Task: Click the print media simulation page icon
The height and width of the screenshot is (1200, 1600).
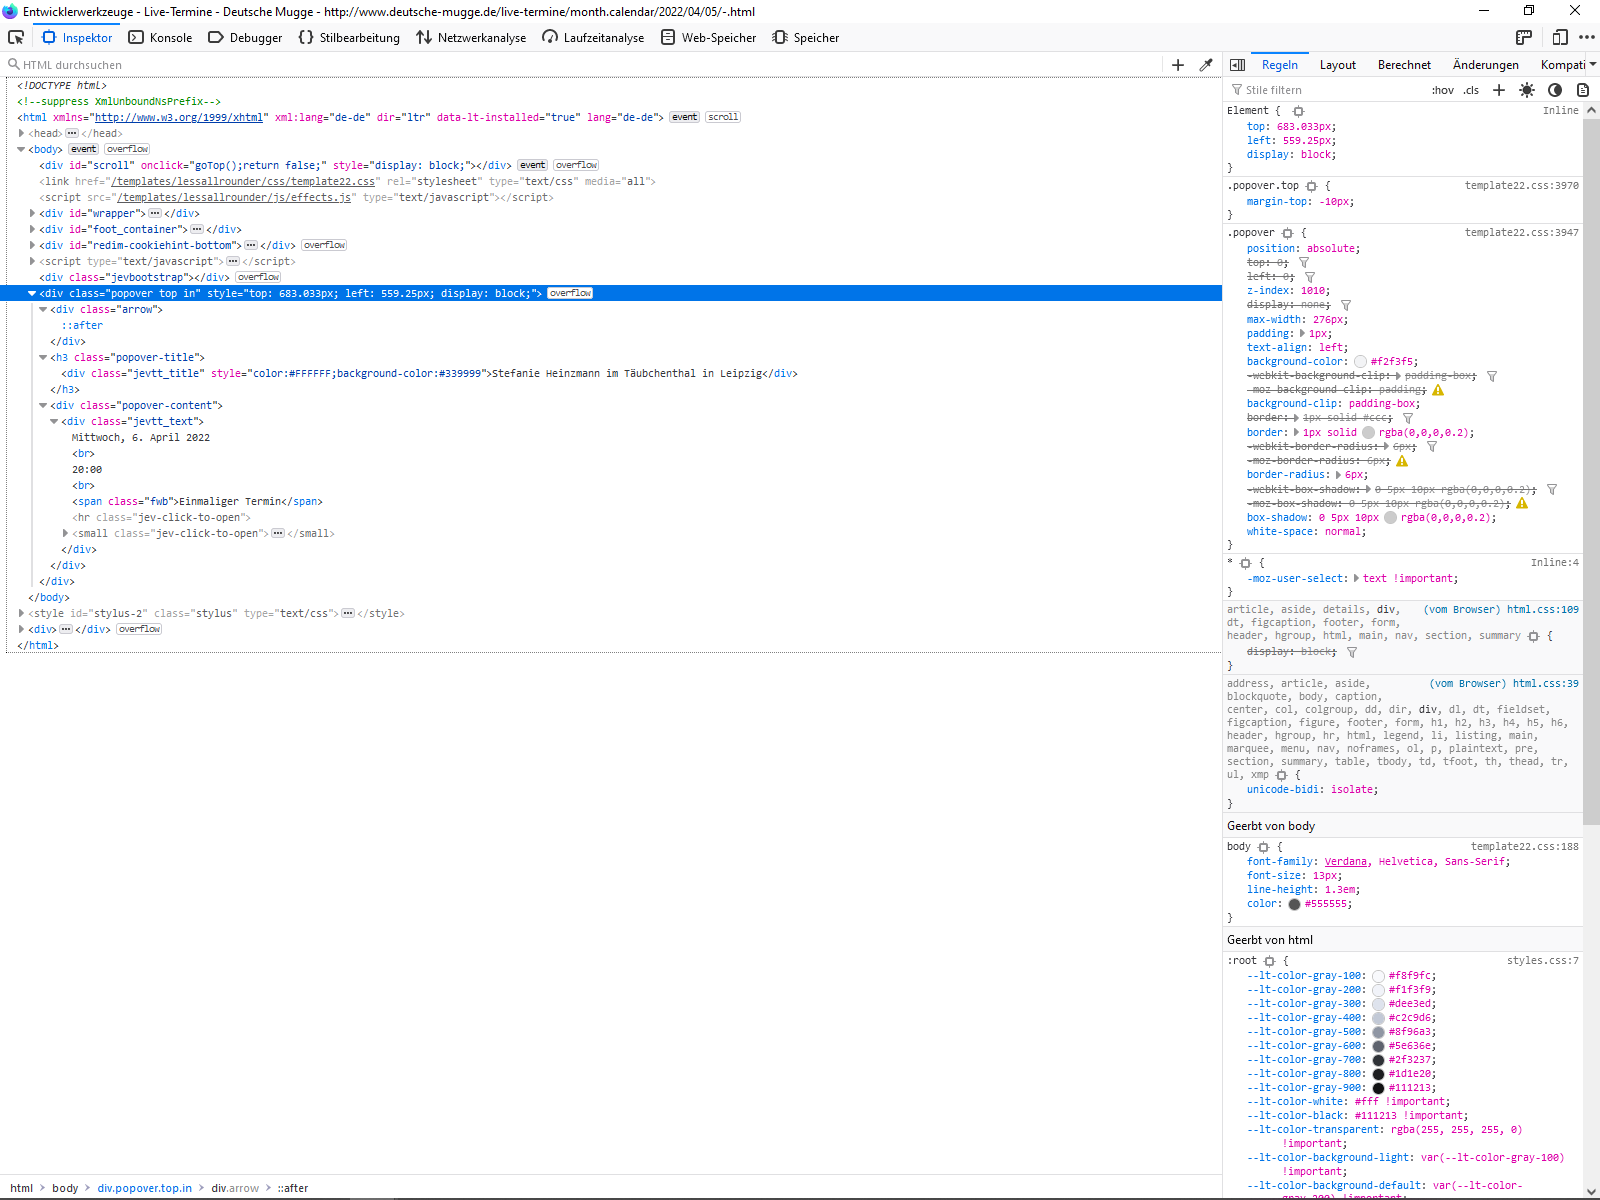Action: coord(1583,90)
